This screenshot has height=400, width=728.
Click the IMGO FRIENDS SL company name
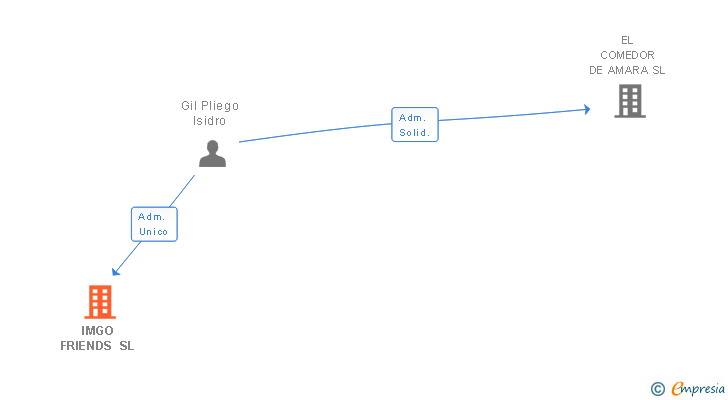pyautogui.click(x=97, y=338)
